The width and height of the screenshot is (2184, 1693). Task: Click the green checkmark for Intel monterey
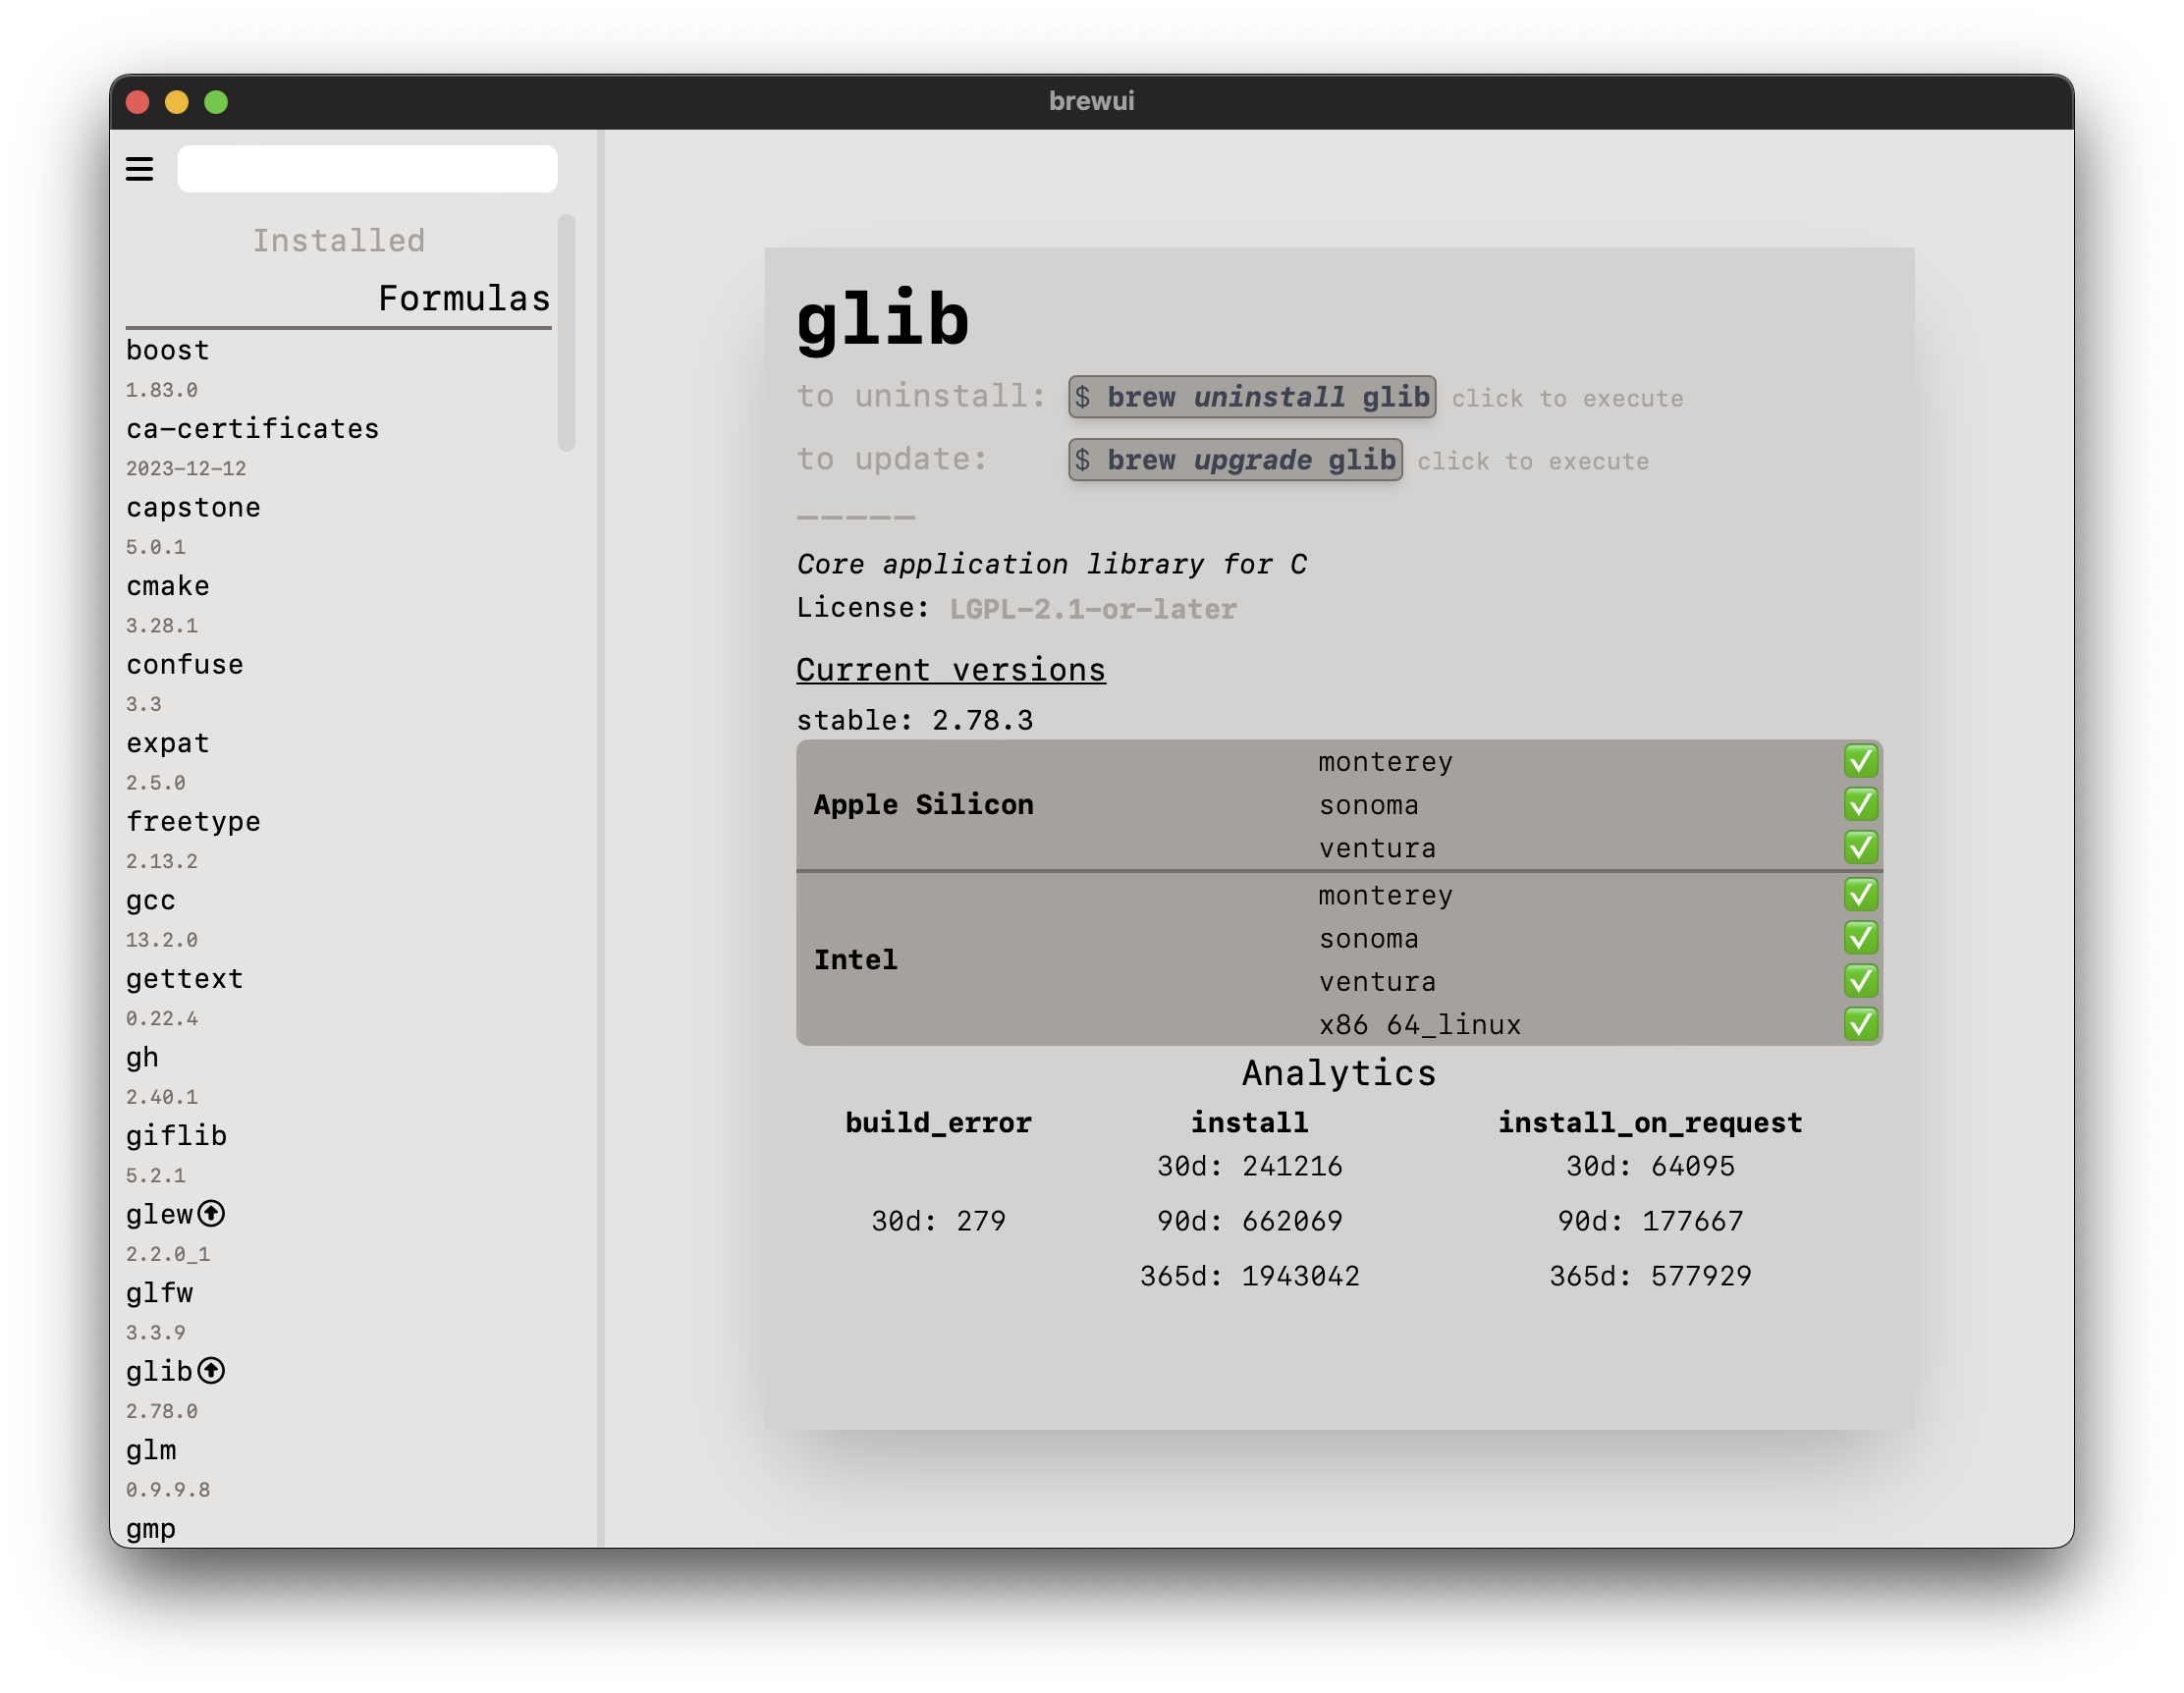click(1860, 894)
